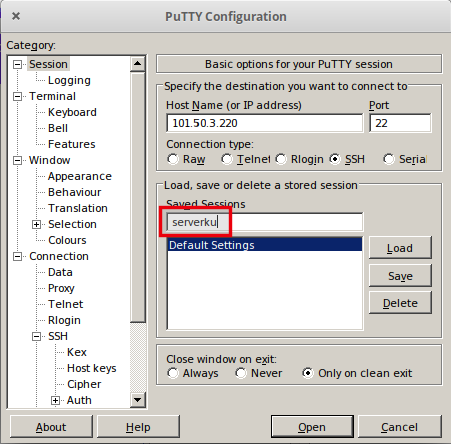Click the category tree scrollbar thumb
Screen dimensions: 451x444
138,197
